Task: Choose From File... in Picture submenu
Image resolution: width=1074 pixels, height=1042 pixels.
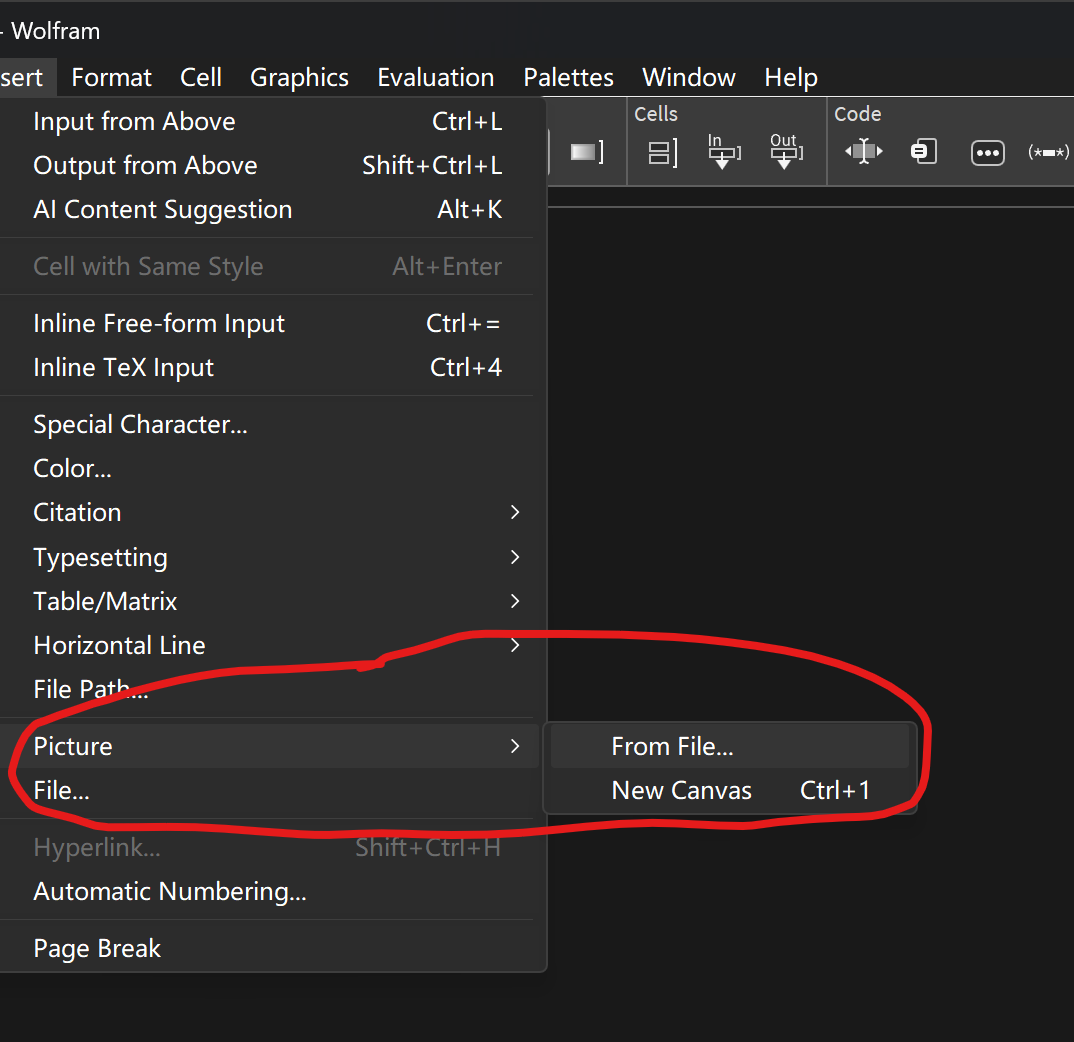Action: tap(672, 746)
